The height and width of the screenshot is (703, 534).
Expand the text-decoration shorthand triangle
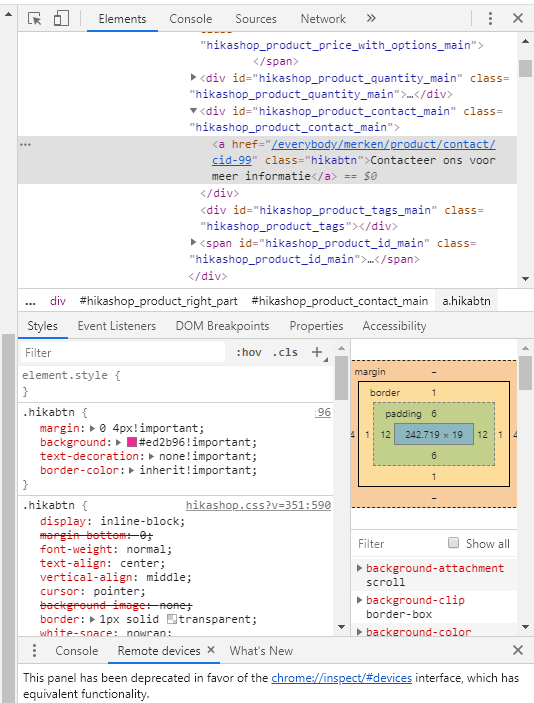152,456
